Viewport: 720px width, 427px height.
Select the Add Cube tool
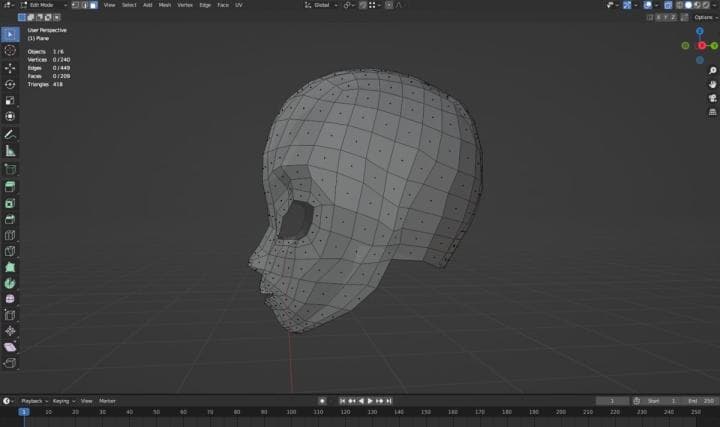(x=10, y=169)
